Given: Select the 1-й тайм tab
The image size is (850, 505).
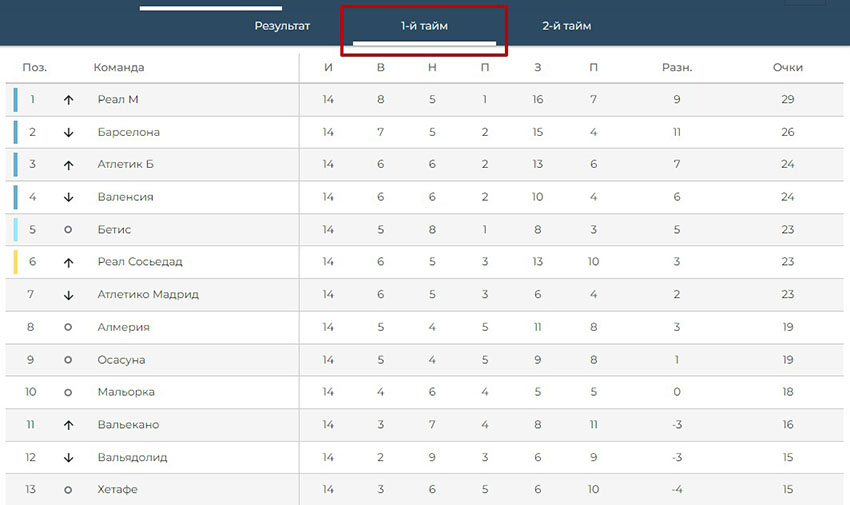Looking at the screenshot, I should [x=424, y=26].
